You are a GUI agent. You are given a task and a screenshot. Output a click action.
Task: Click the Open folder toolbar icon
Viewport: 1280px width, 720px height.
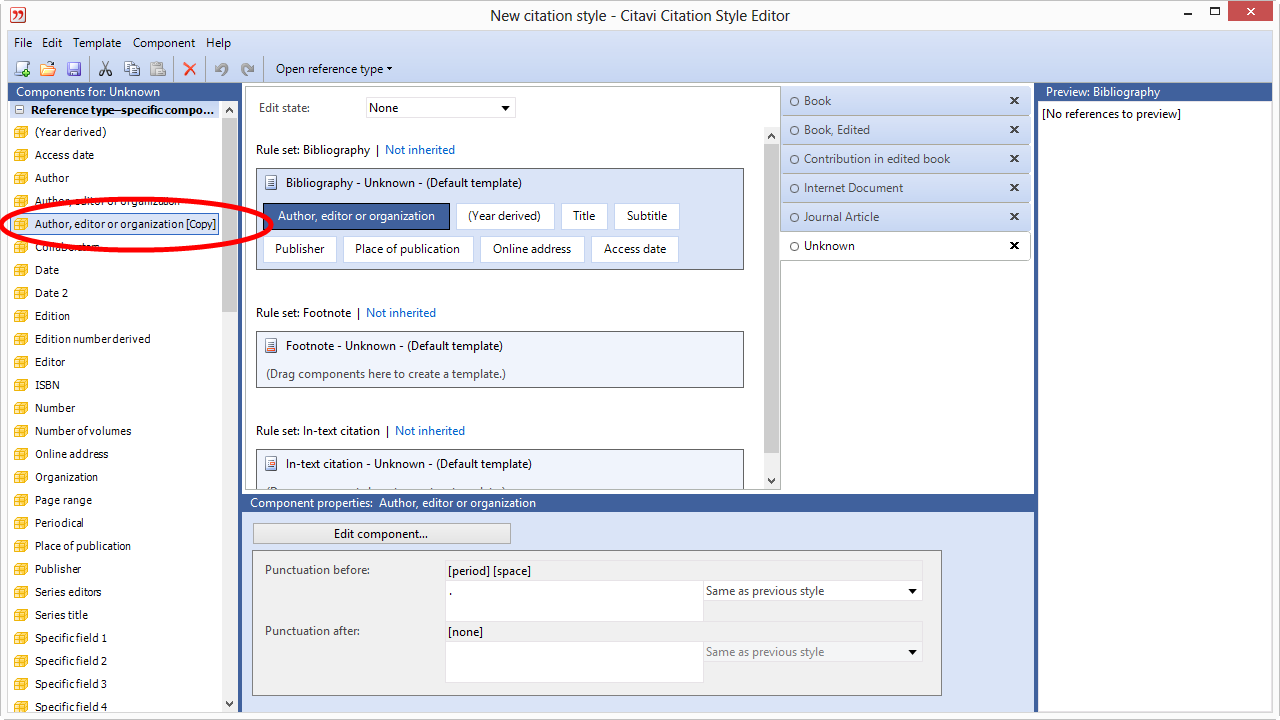[48, 69]
